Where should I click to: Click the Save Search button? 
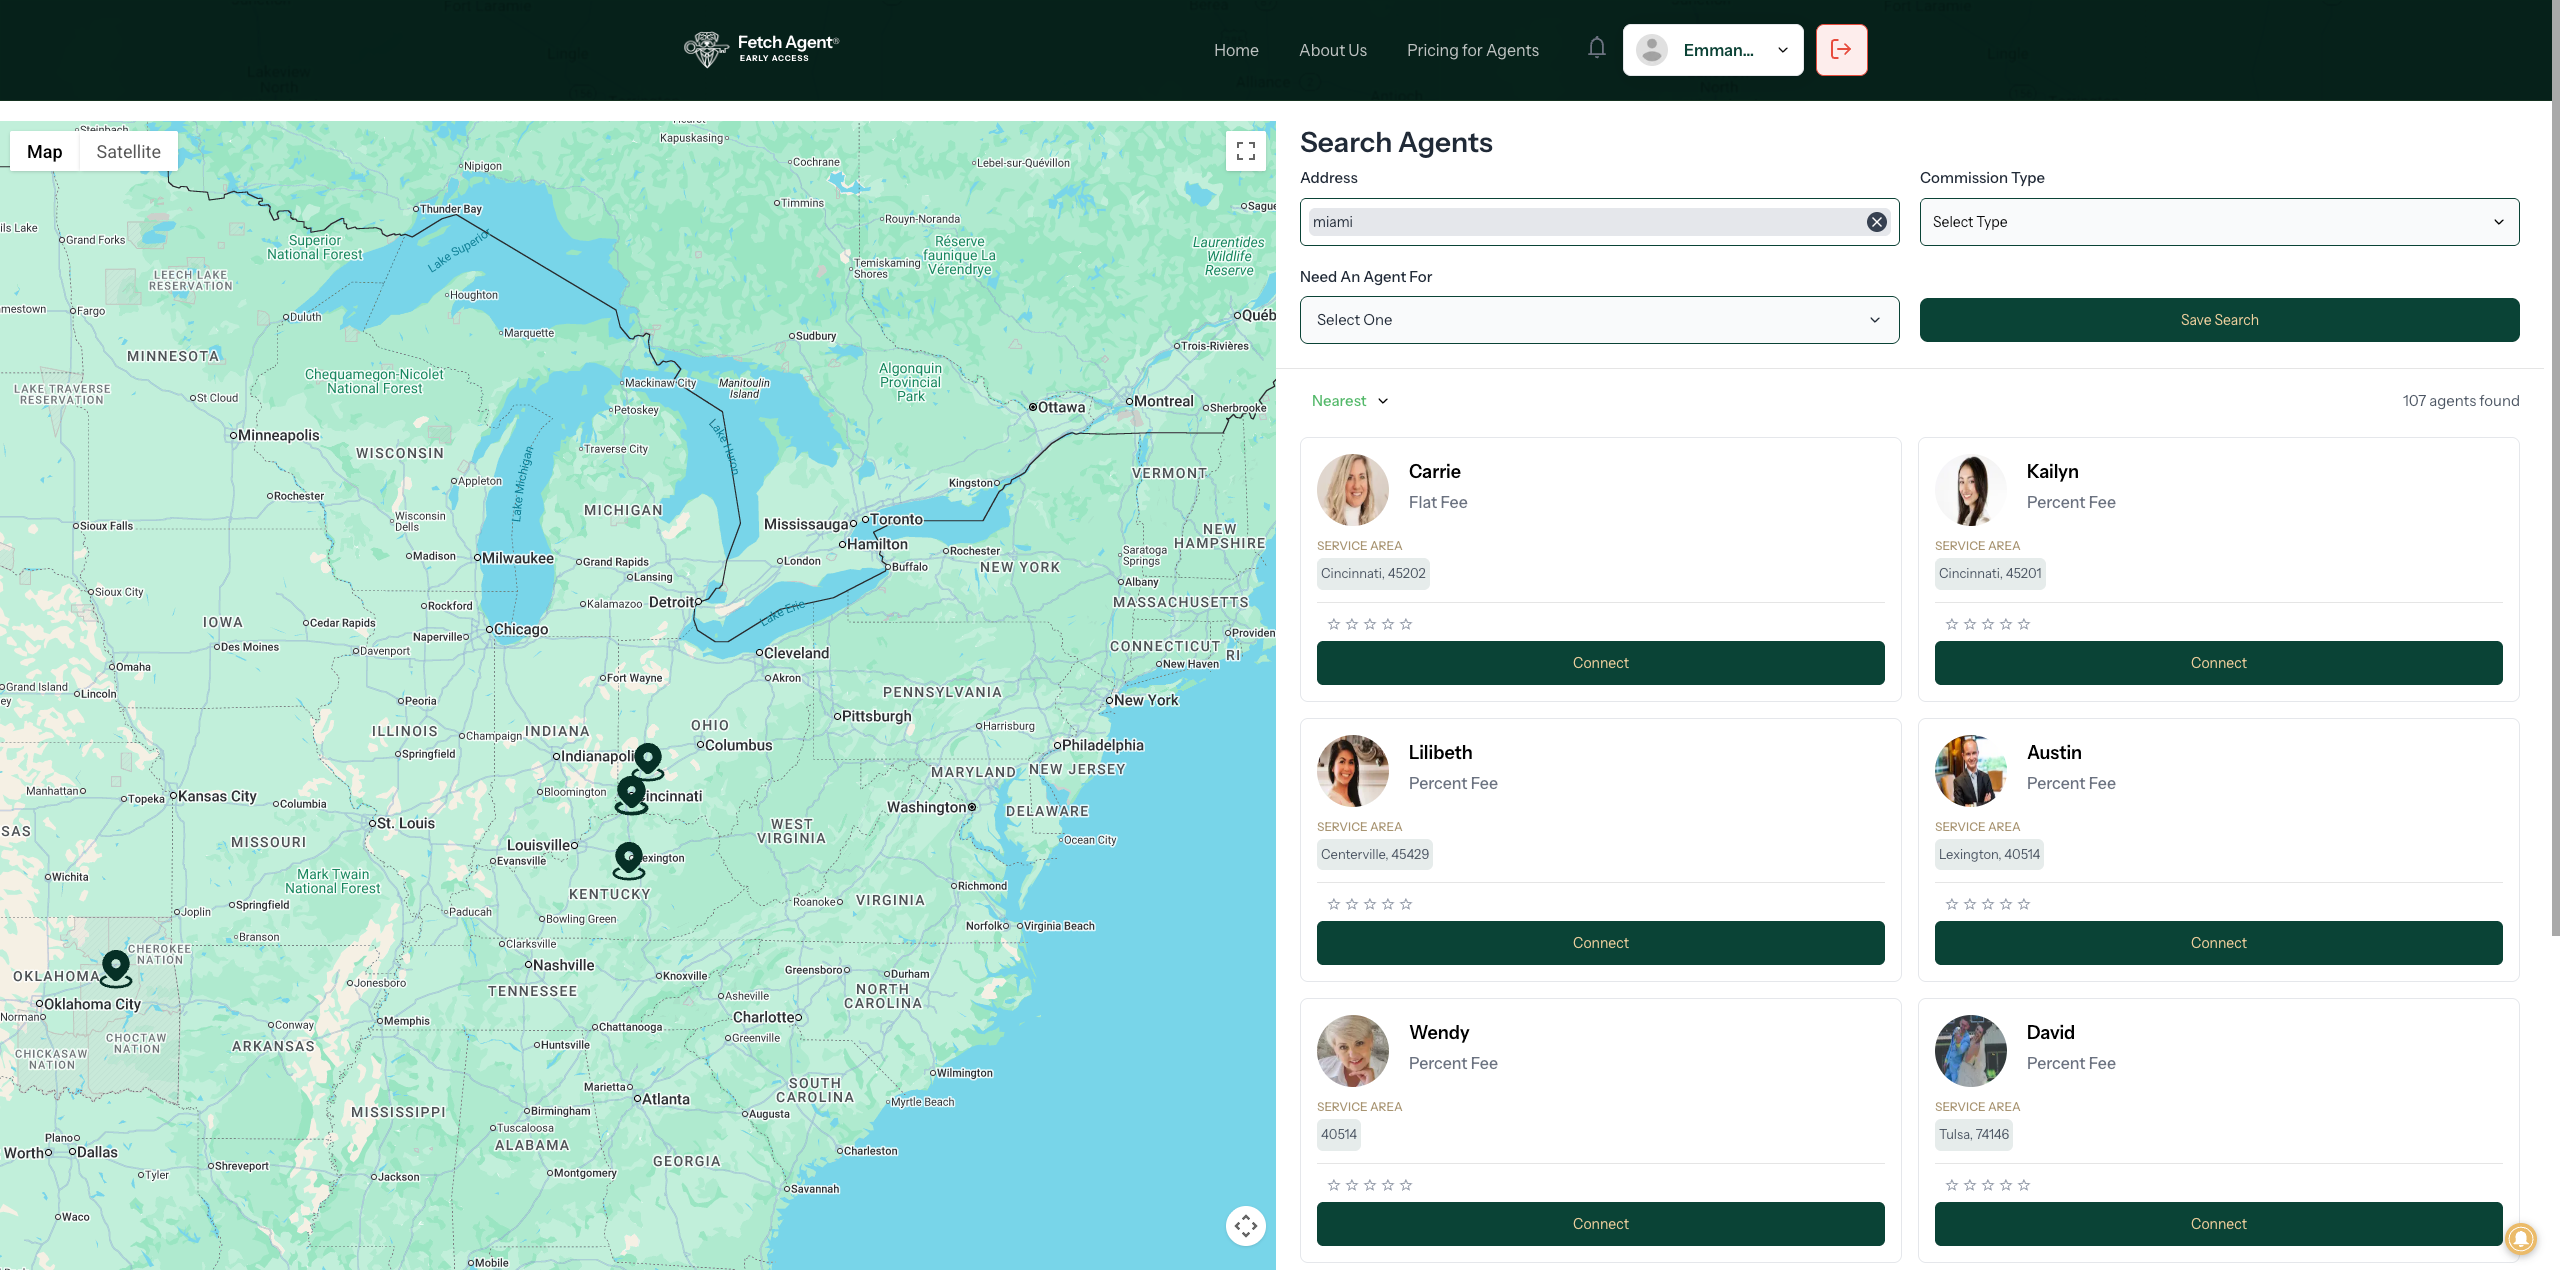click(2219, 320)
